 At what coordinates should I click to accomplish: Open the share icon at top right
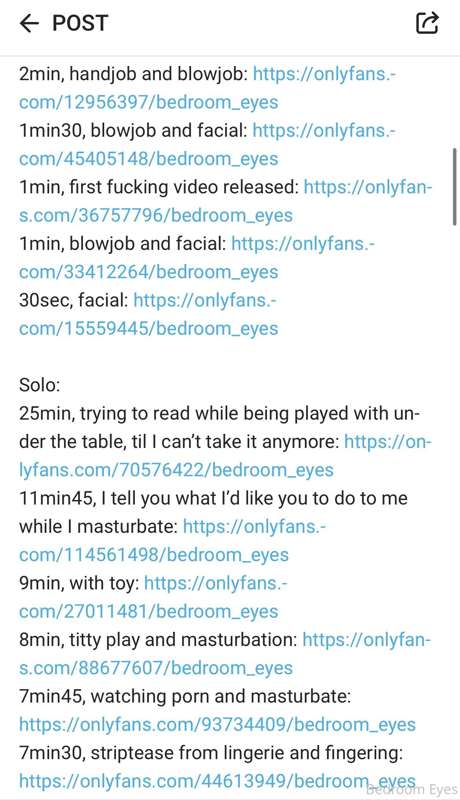point(427,22)
